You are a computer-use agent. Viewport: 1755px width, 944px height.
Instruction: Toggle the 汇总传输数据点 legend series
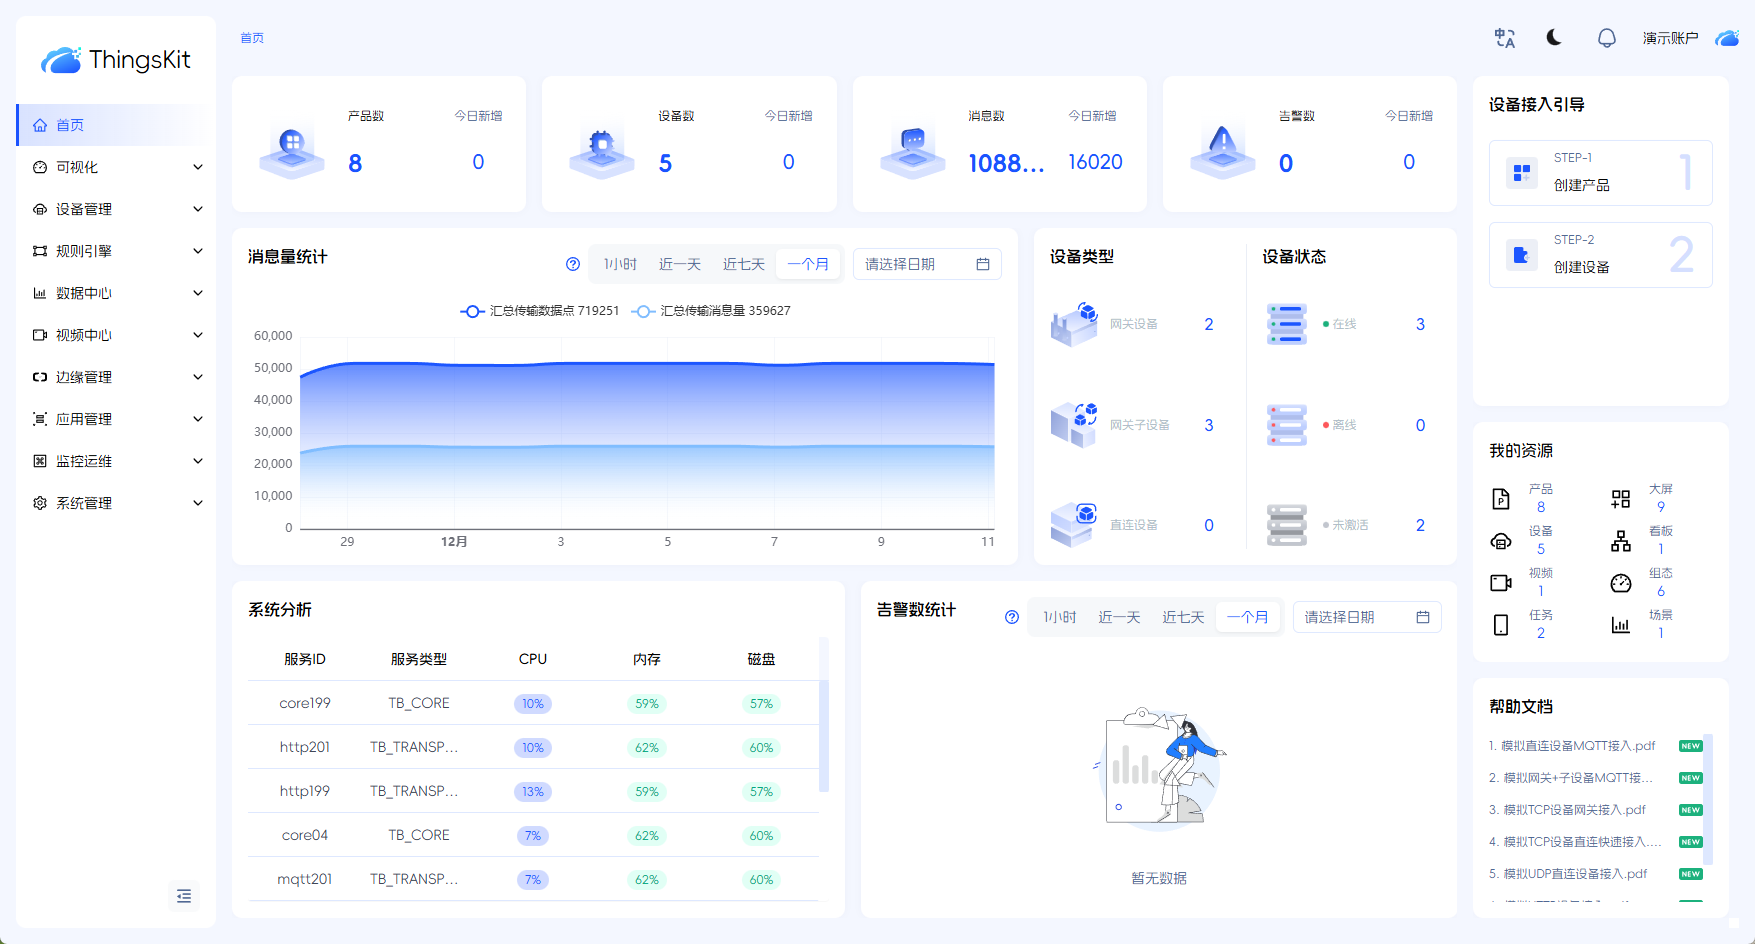coord(540,311)
